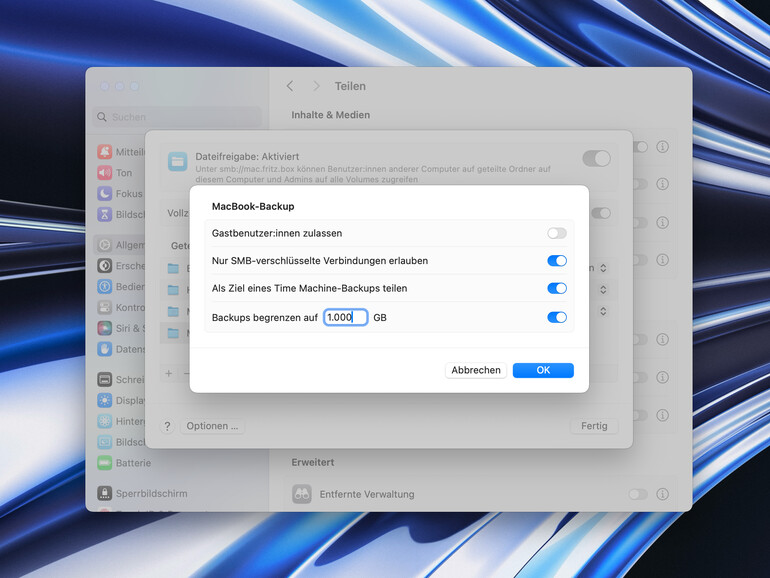Turn off Als Ziel eines Time Machine-Backups teilen
The image size is (770, 578).
click(557, 288)
